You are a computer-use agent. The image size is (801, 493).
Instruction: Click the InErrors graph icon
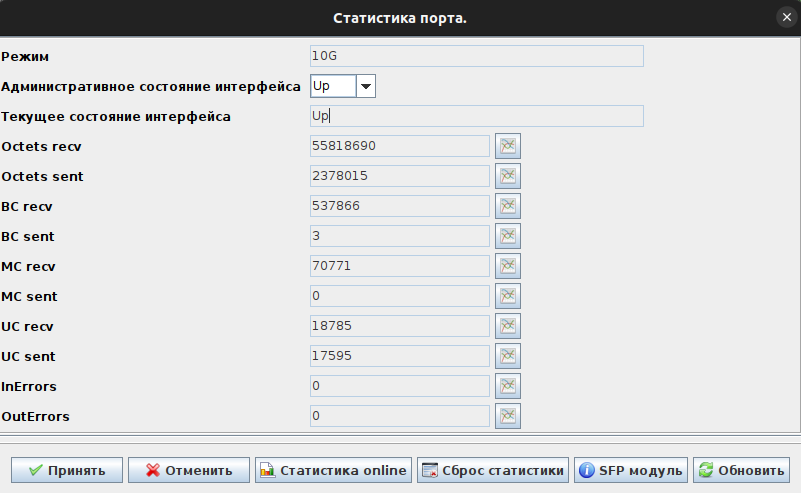509,386
